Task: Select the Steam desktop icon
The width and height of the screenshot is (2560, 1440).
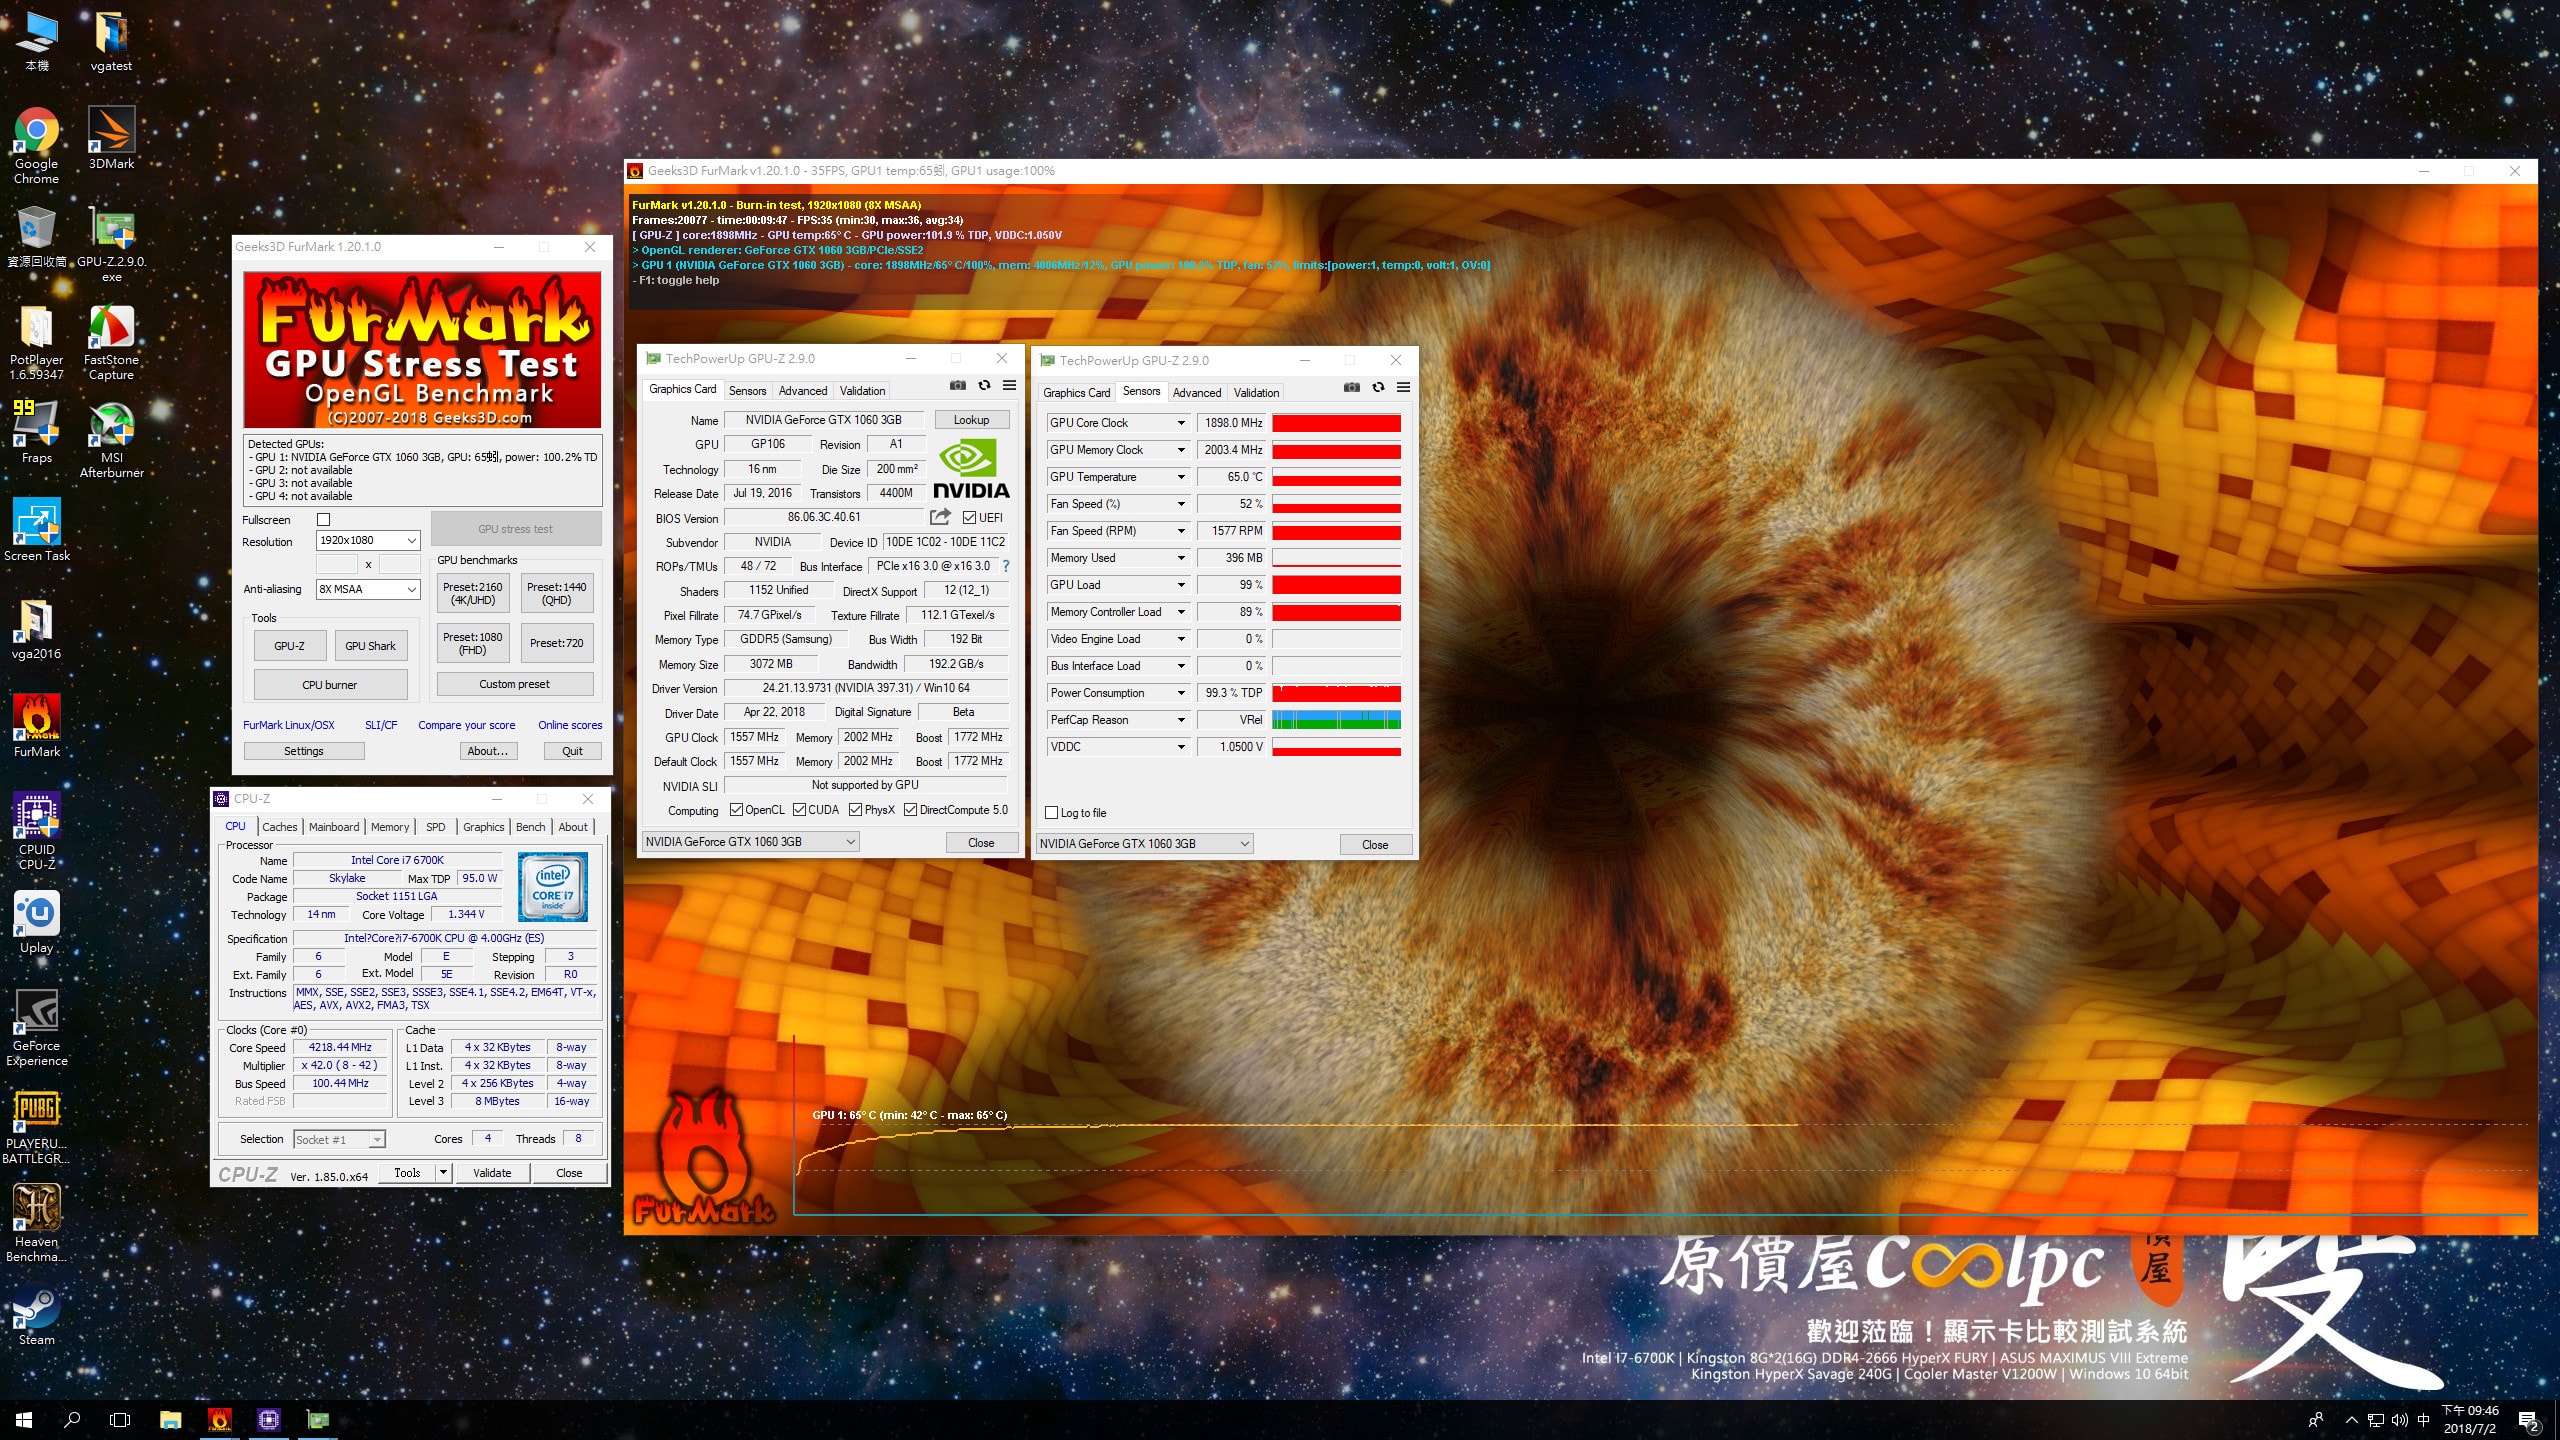Action: coord(36,1314)
